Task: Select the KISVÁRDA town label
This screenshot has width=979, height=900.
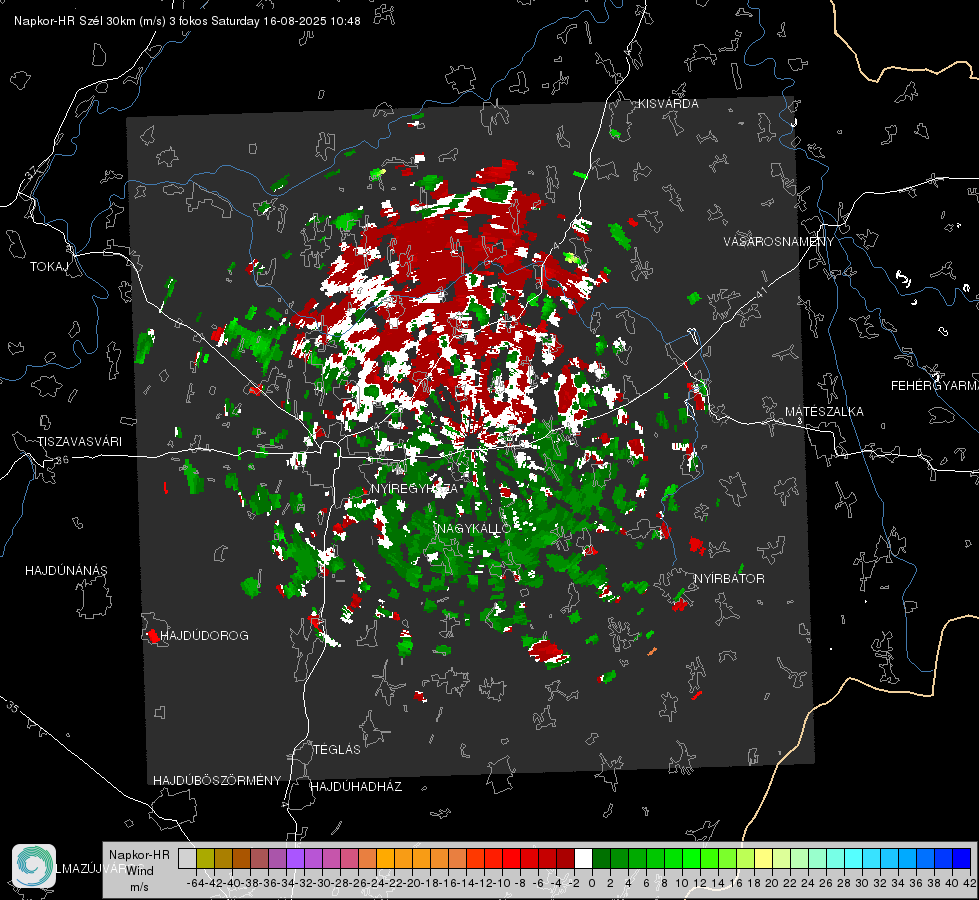Action: 668,104
